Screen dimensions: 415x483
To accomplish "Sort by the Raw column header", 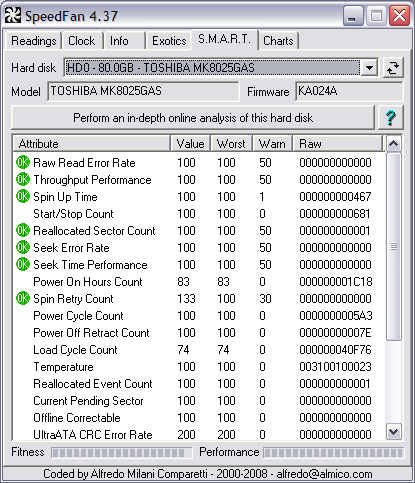I will (338, 144).
